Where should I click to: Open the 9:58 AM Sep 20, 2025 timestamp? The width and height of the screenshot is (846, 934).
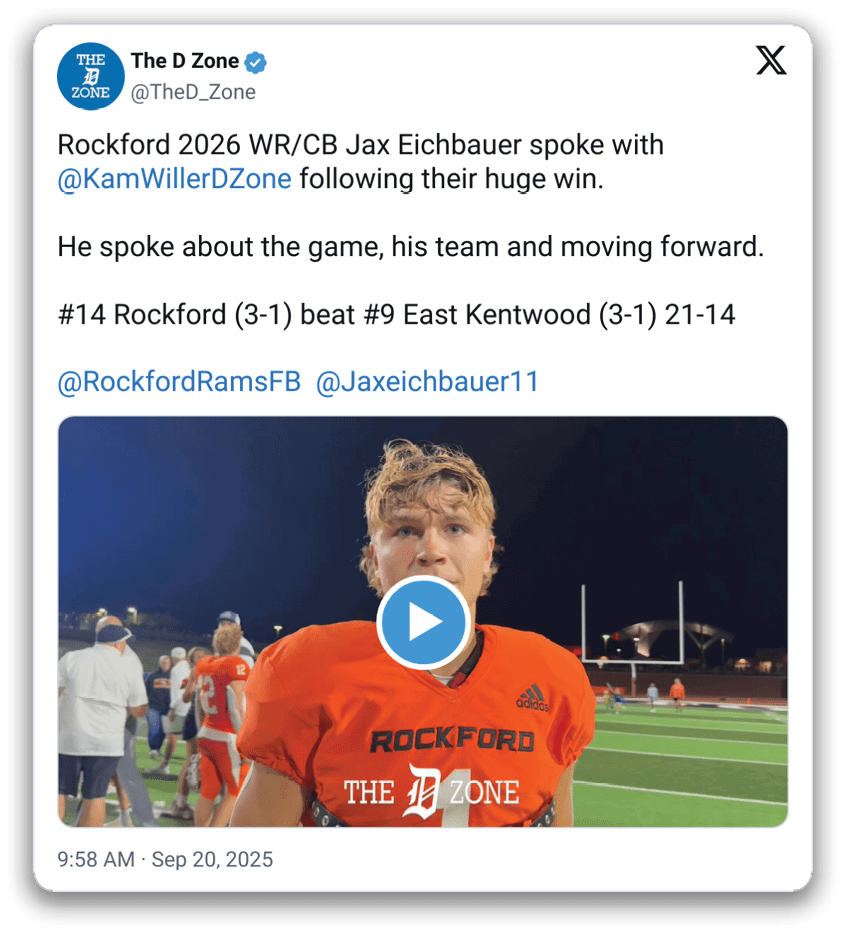coord(165,859)
